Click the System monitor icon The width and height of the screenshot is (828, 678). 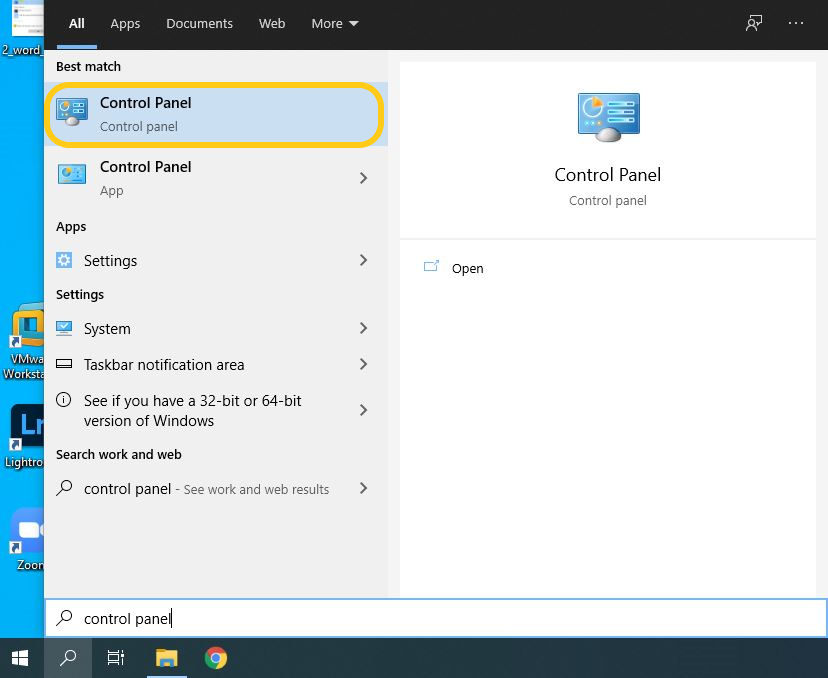64,328
